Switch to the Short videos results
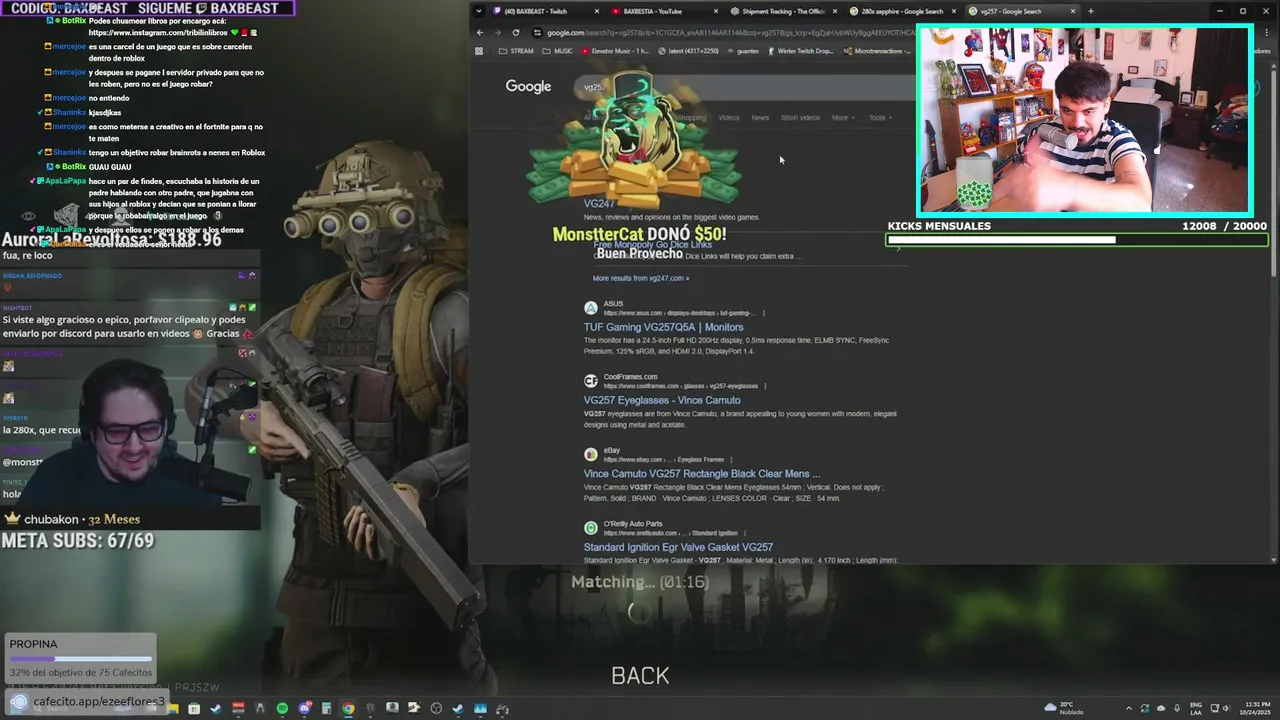Viewport: 1280px width, 720px height. point(800,118)
